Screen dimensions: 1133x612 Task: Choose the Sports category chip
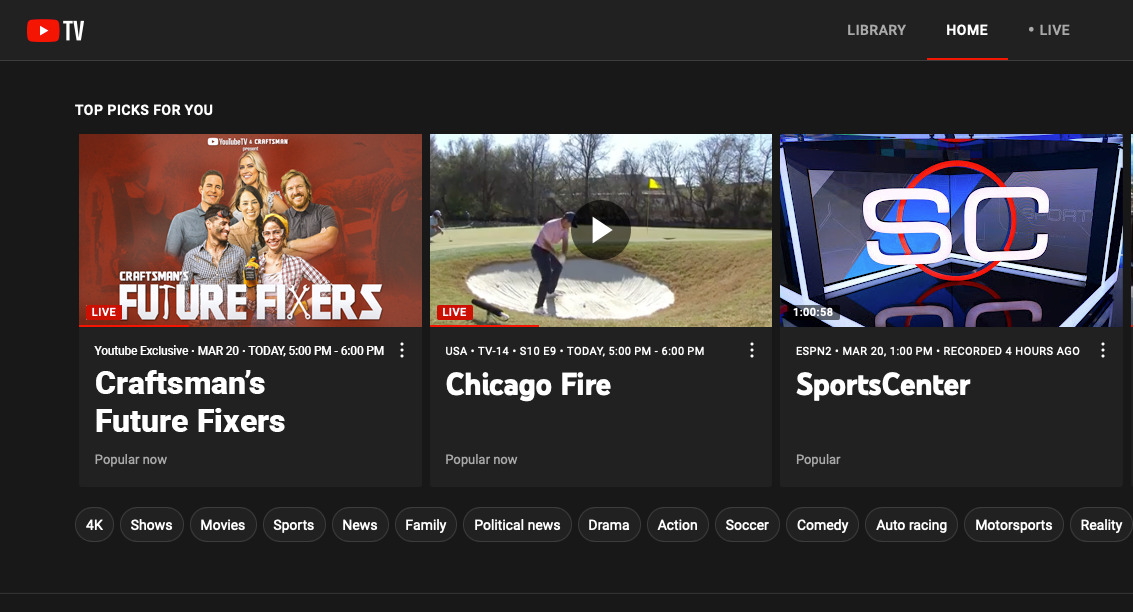pos(294,525)
